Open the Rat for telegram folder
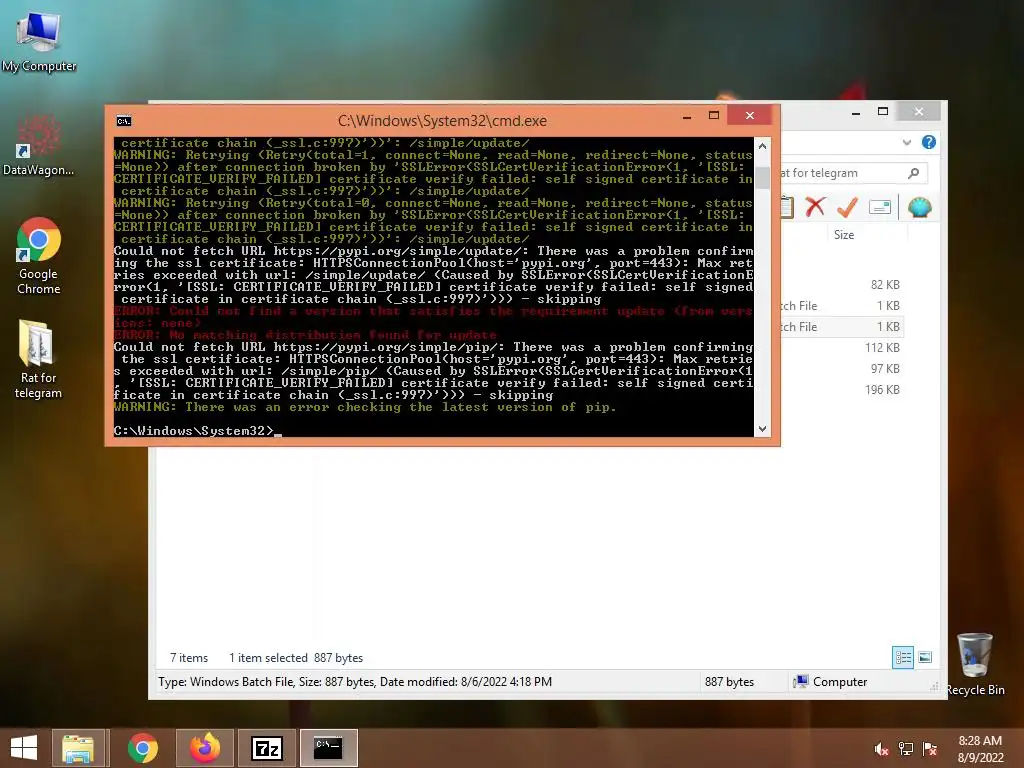 coord(39,359)
